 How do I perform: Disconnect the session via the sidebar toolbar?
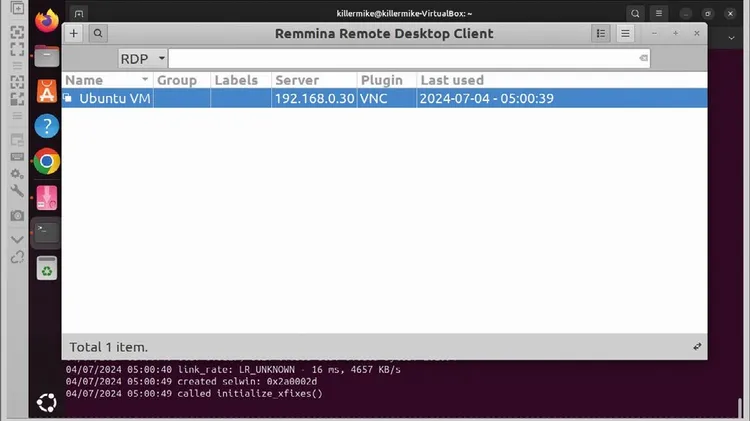tap(17, 257)
